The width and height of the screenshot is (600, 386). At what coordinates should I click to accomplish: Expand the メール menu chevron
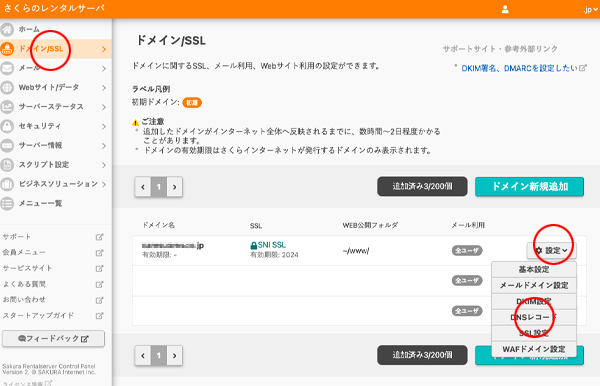[x=104, y=68]
